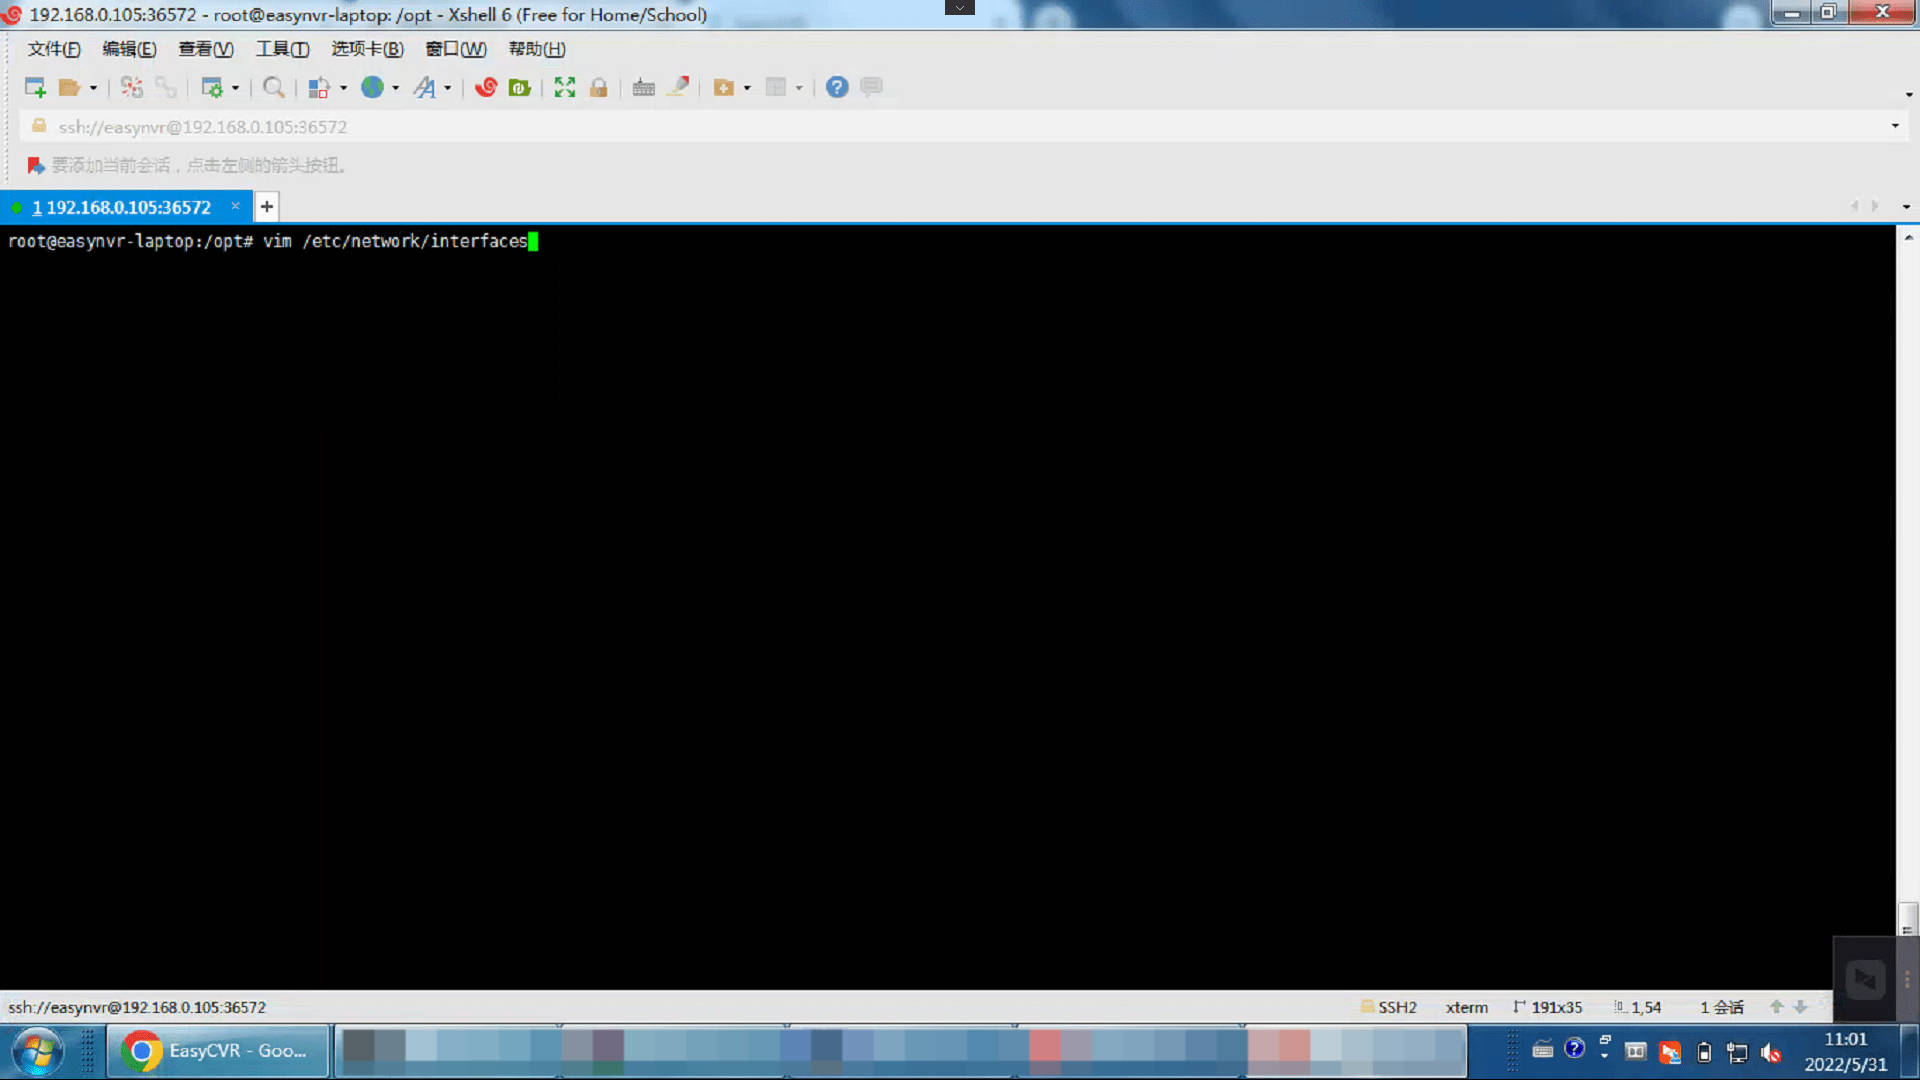This screenshot has width=1920, height=1080.
Task: Open the Xmanager red swirl toolbar icon
Action: 486,88
